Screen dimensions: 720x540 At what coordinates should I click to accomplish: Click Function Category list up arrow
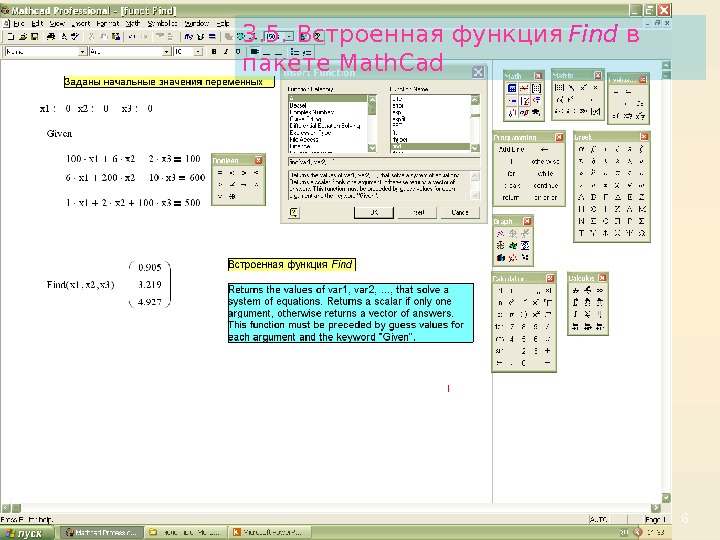tap(372, 99)
